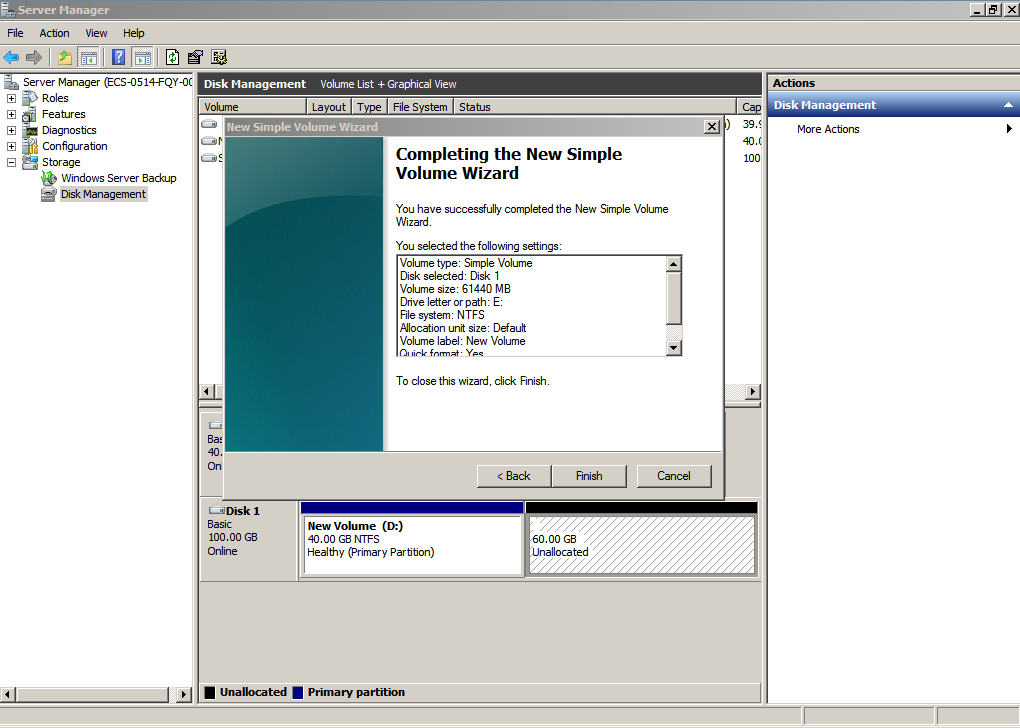1020x728 pixels.
Task: Select the Roles tree item
Action: [55, 98]
